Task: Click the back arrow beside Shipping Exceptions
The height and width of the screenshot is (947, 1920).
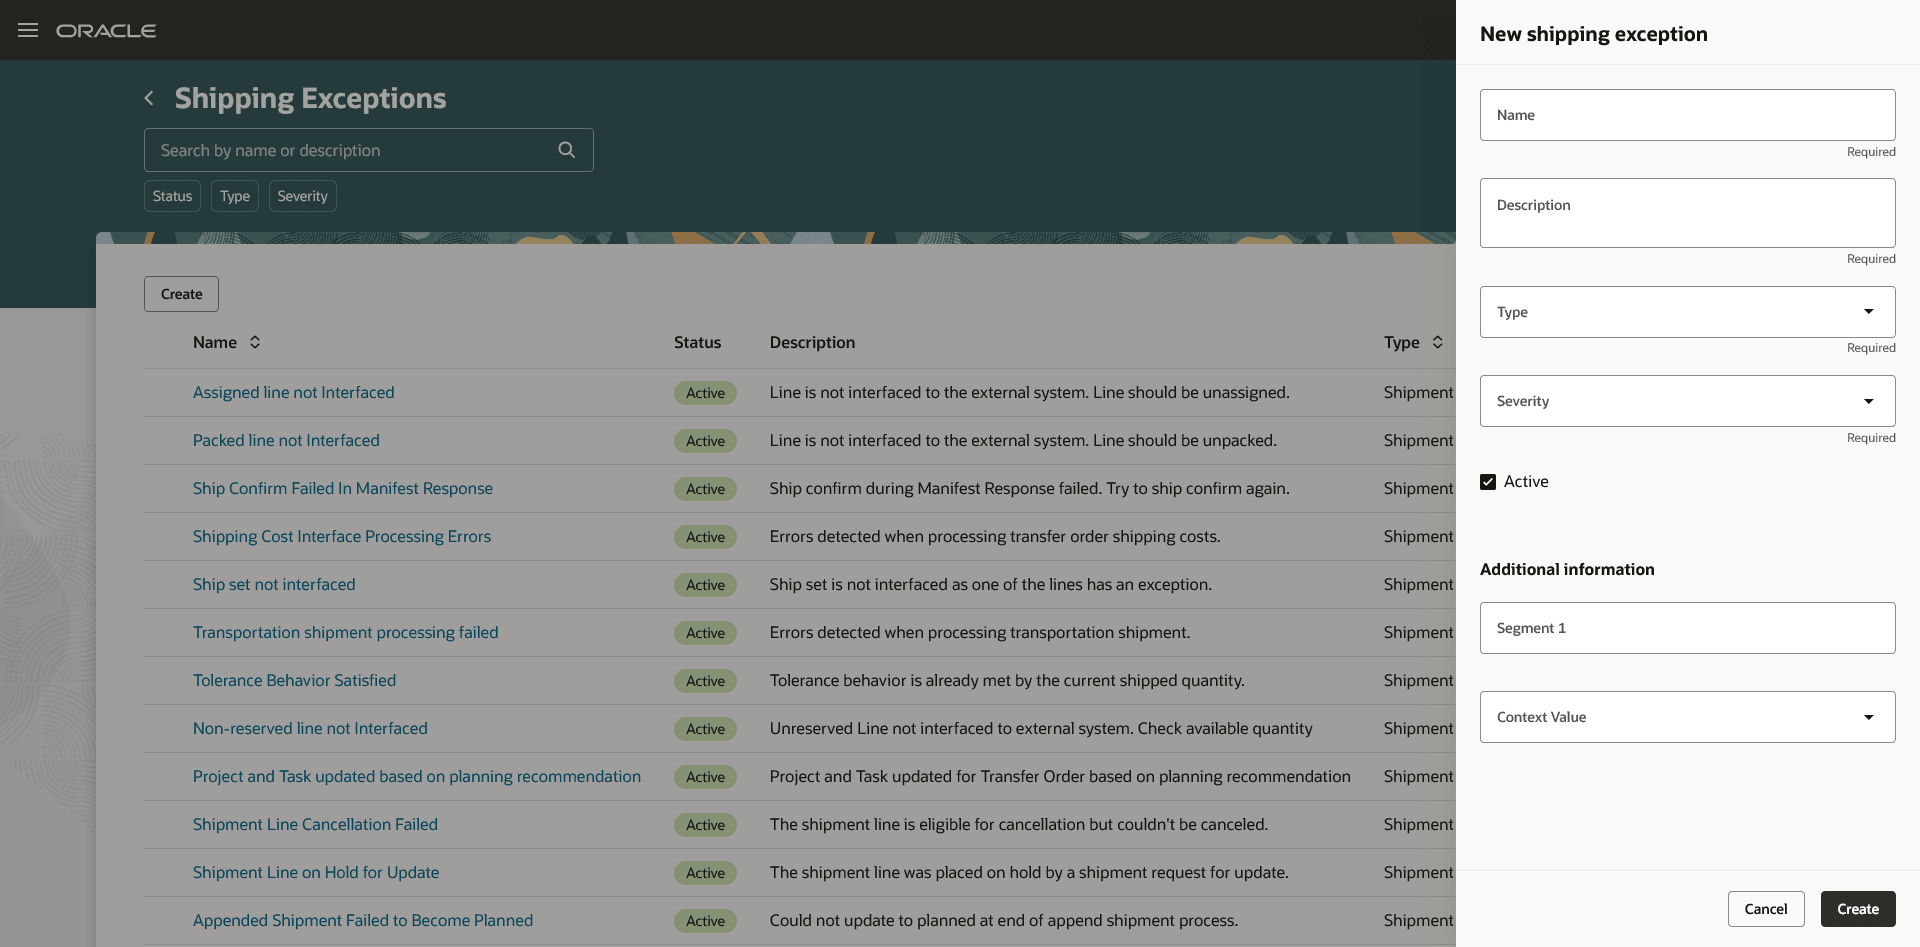Action: coord(148,97)
